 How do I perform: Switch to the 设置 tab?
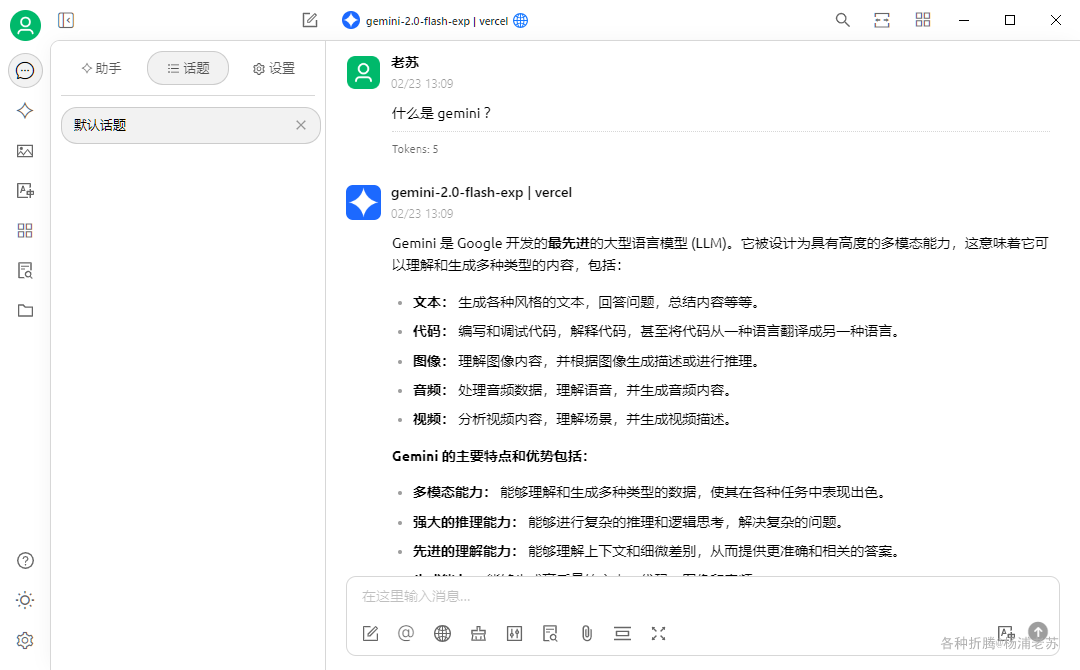click(x=274, y=68)
